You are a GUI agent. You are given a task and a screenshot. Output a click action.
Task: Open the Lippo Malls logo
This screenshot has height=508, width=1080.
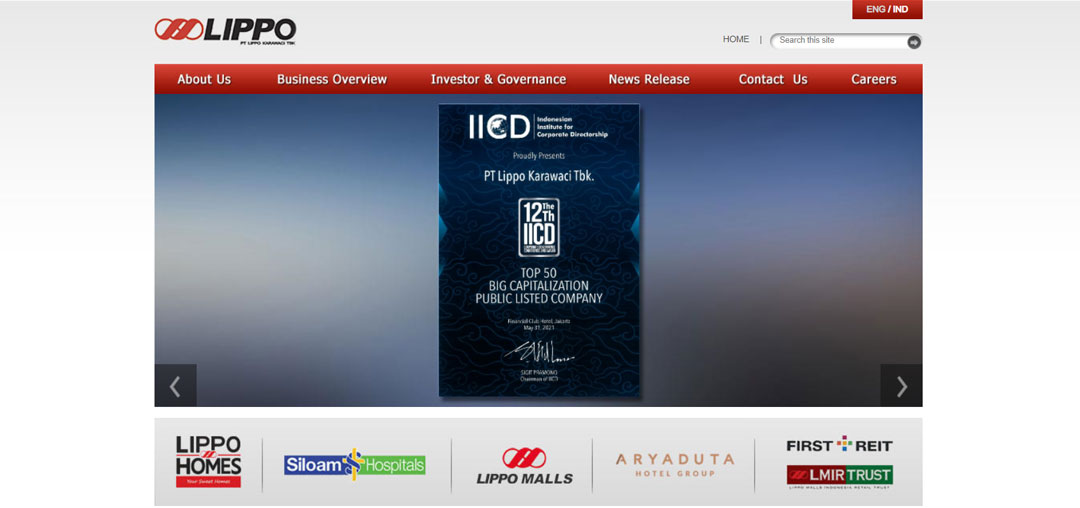[x=524, y=466]
